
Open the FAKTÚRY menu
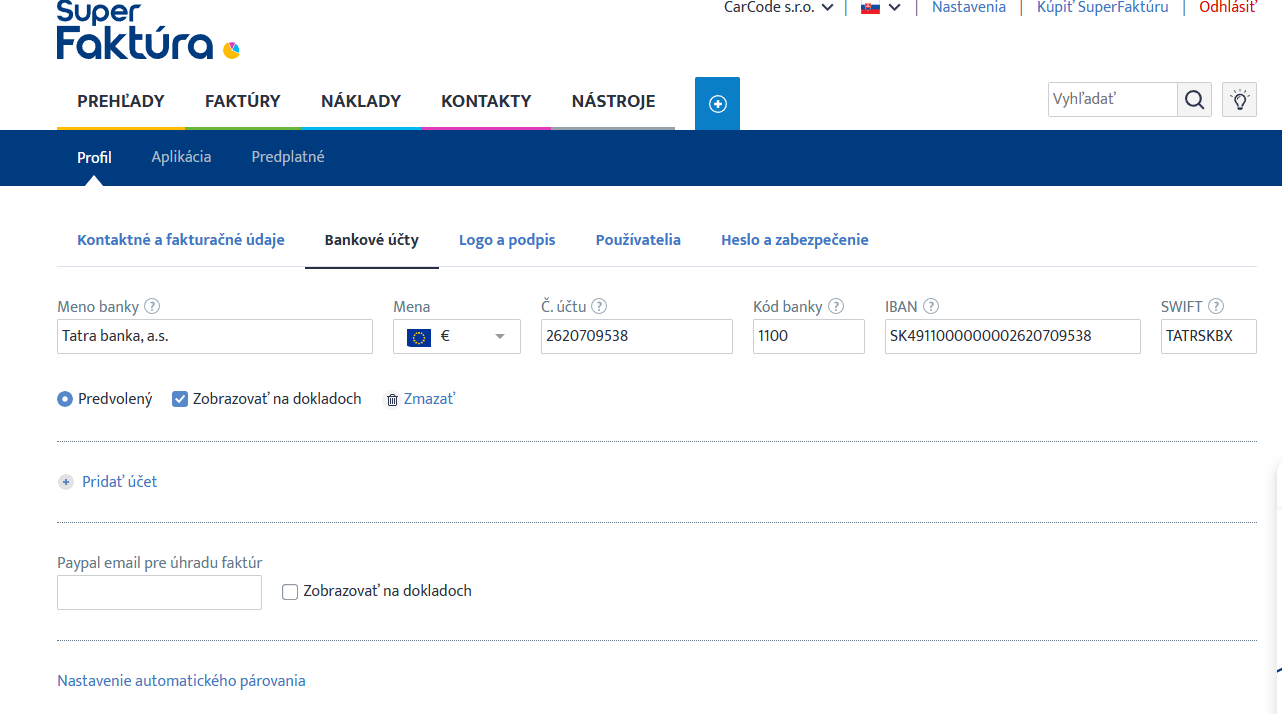click(x=242, y=101)
